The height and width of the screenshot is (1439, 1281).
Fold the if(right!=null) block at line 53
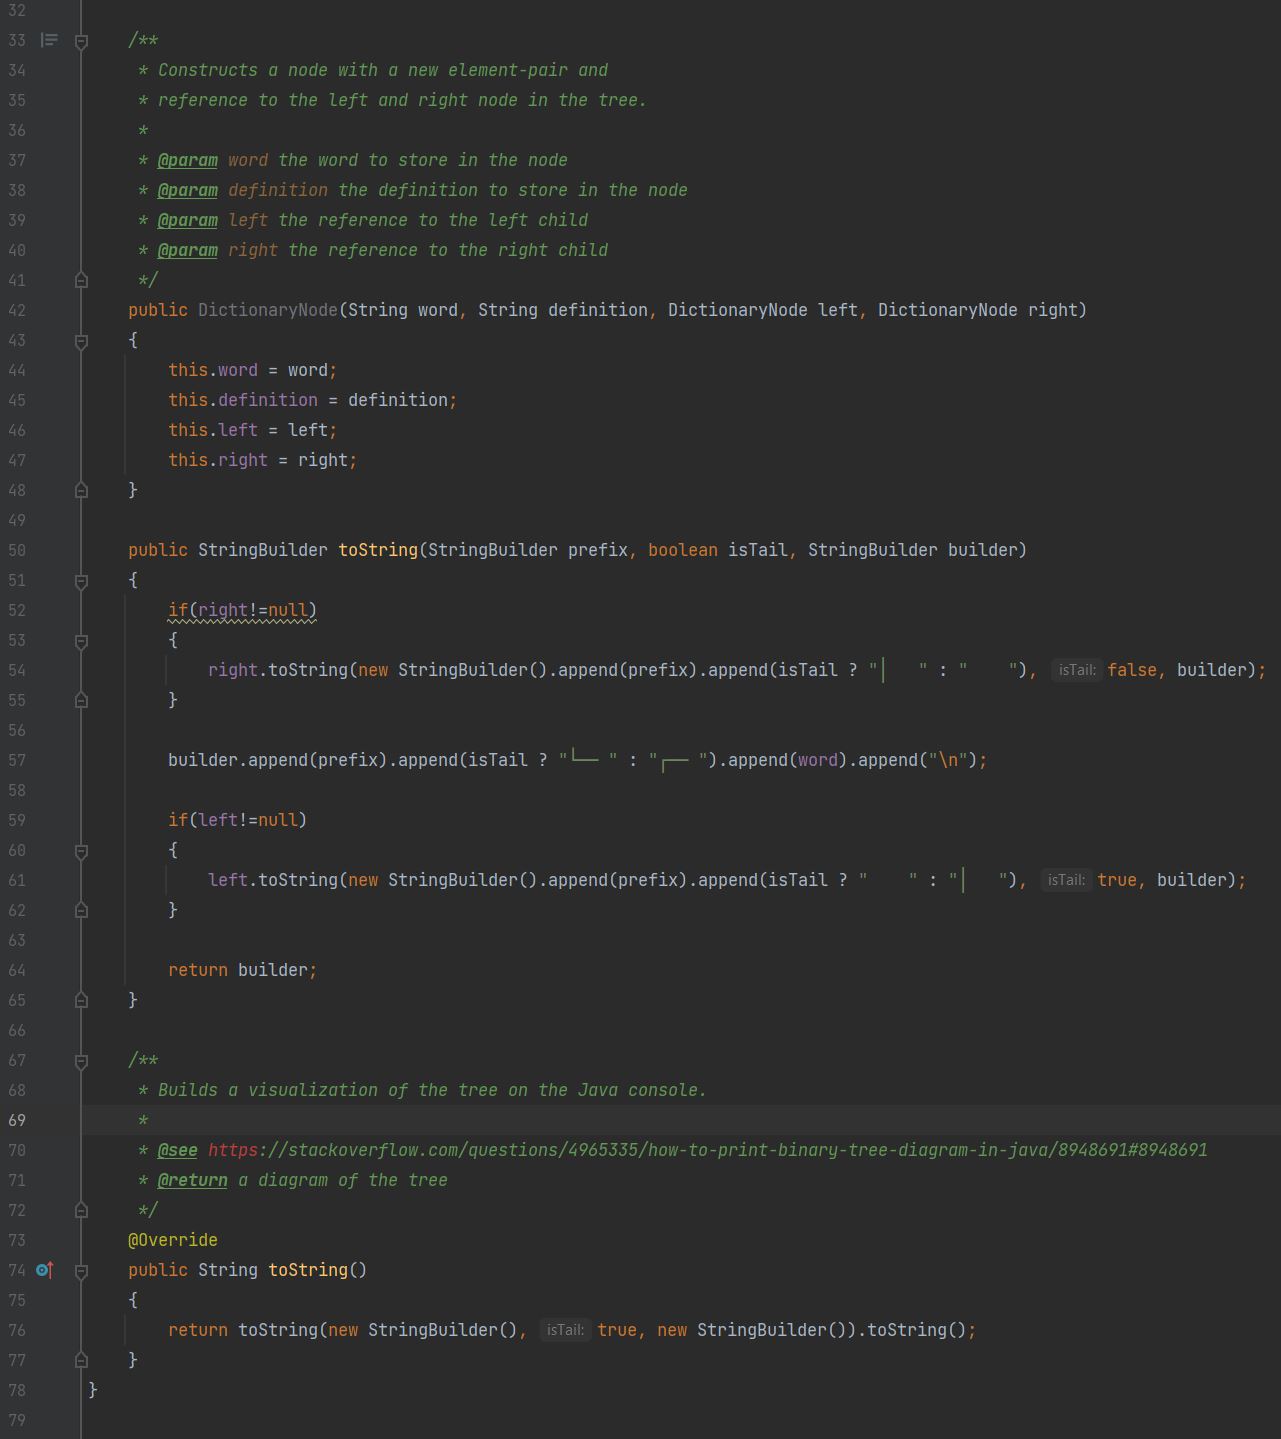coord(82,641)
